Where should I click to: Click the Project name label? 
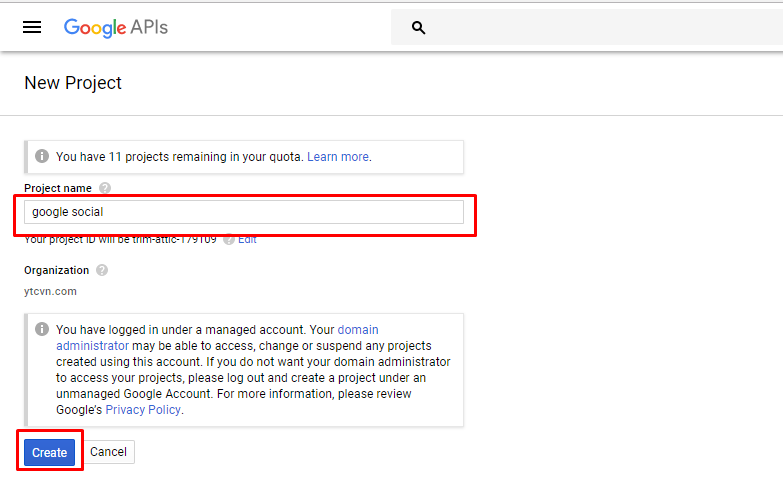point(58,188)
